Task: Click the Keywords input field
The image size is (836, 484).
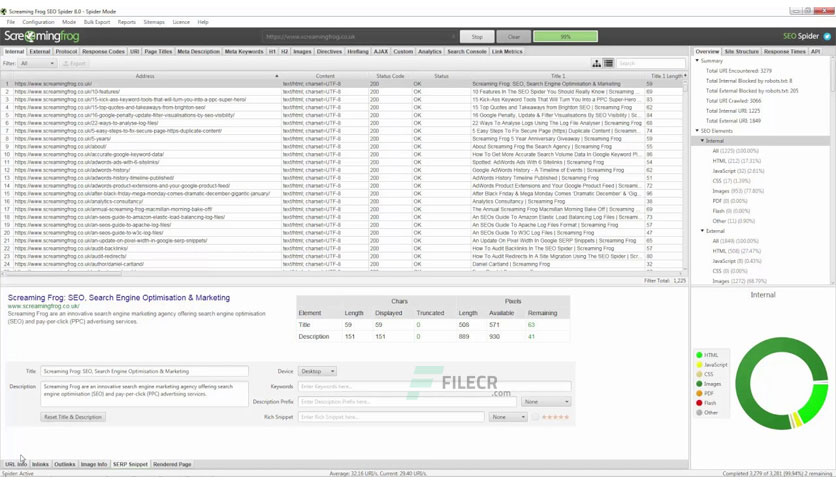Action: point(435,386)
